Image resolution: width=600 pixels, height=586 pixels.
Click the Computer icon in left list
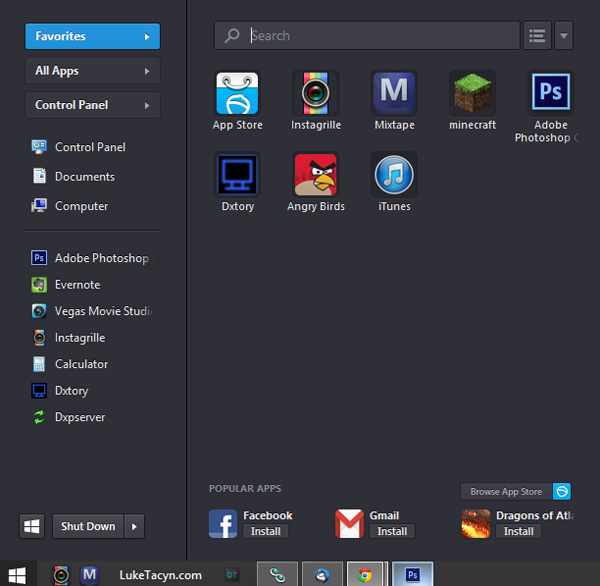pyautogui.click(x=39, y=206)
